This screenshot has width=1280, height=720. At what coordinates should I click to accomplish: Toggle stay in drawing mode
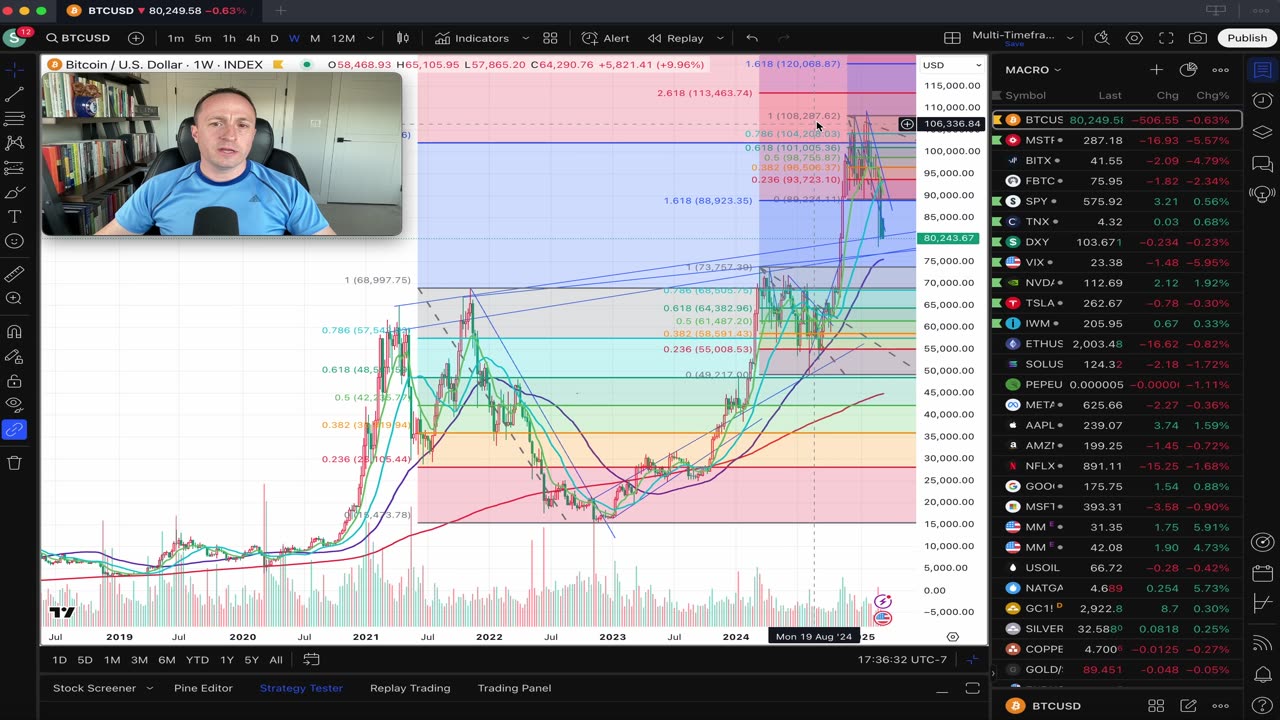pyautogui.click(x=14, y=357)
